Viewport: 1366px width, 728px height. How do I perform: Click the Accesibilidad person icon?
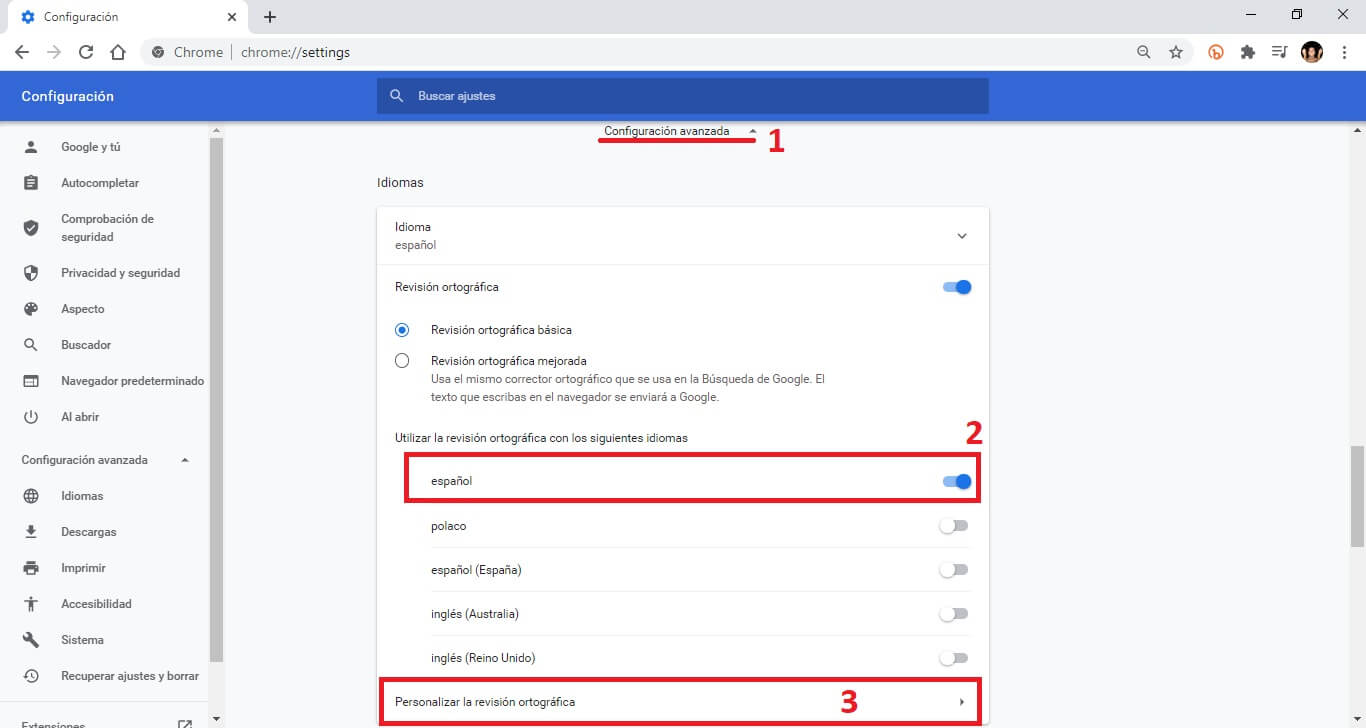pos(31,604)
